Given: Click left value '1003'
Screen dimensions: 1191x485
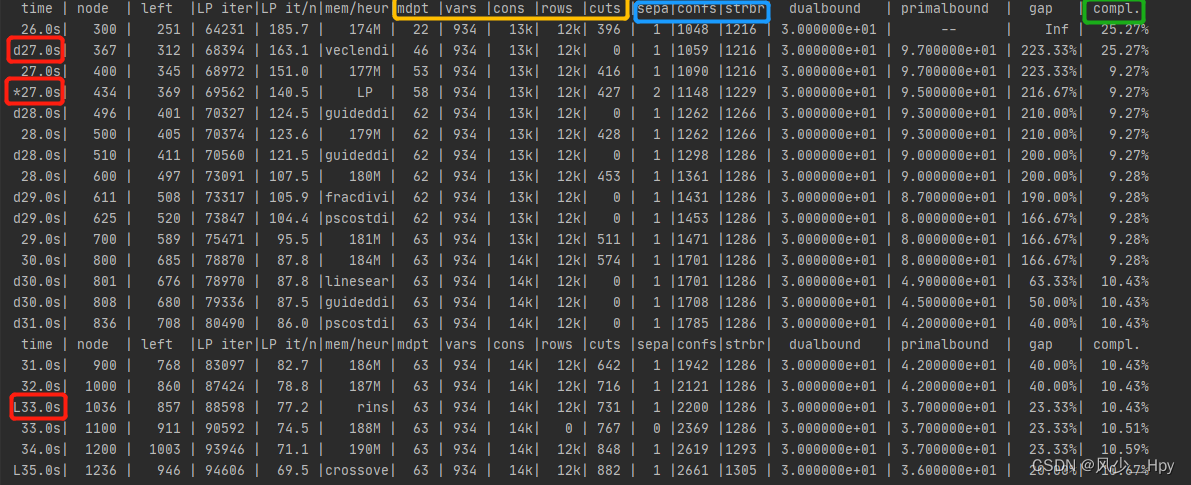Looking at the screenshot, I should point(164,449).
